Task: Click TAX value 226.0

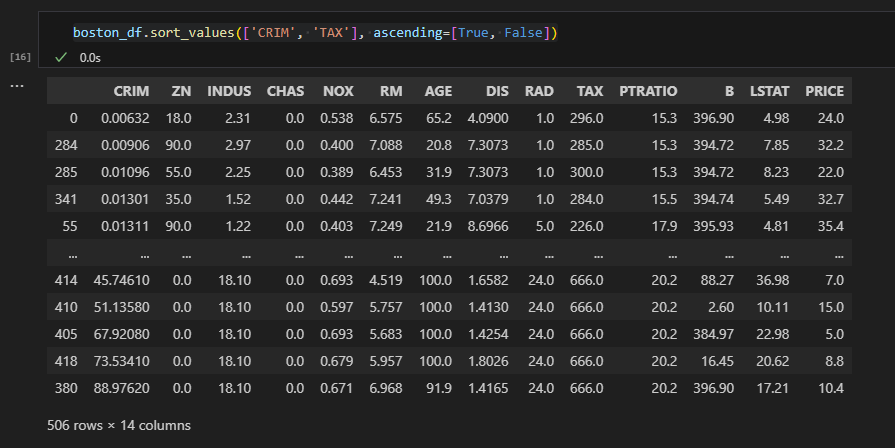Action: coord(587,227)
